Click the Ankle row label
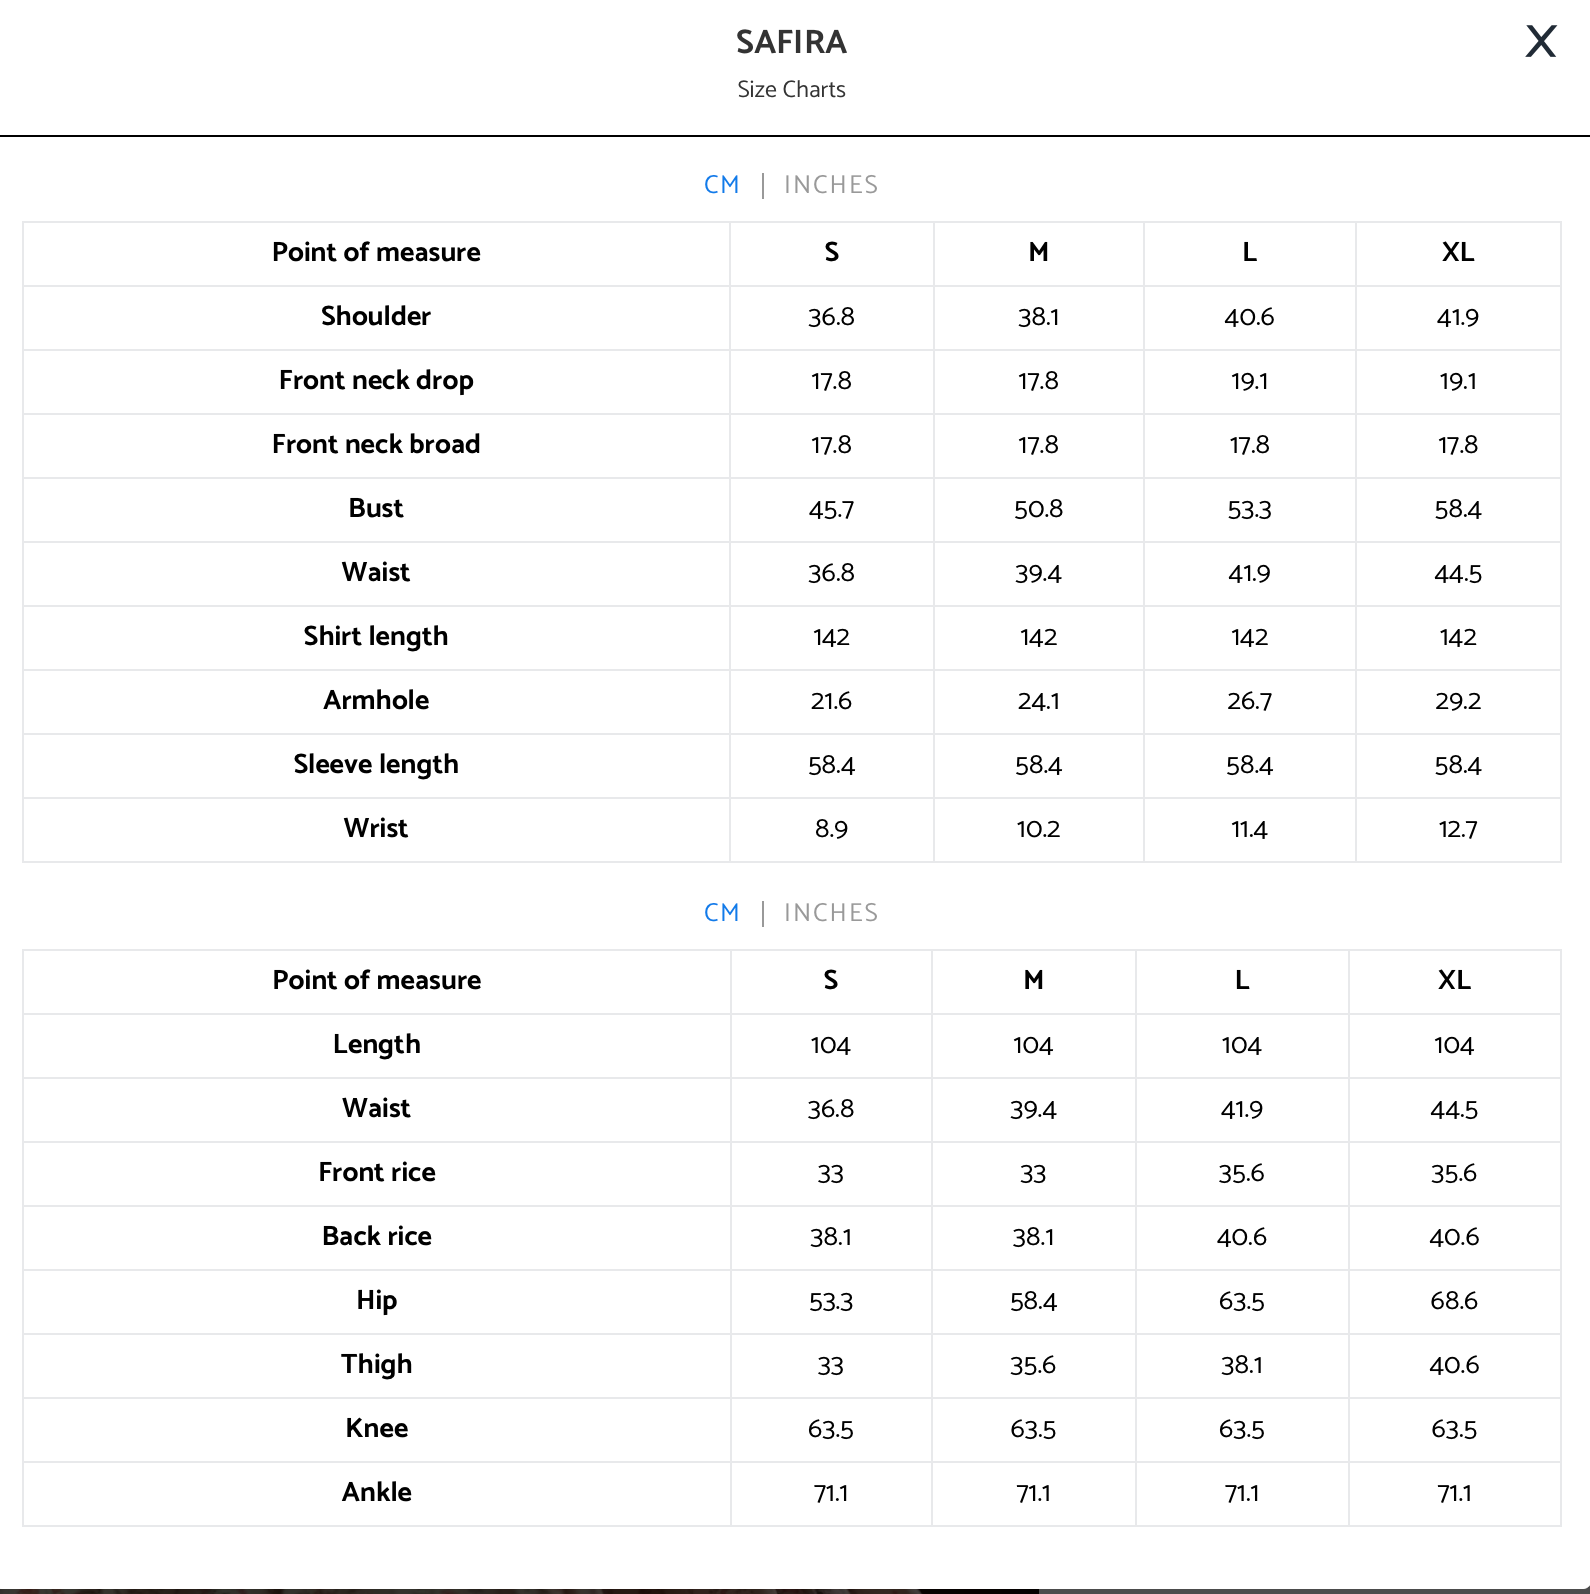This screenshot has width=1590, height=1594. (377, 1492)
